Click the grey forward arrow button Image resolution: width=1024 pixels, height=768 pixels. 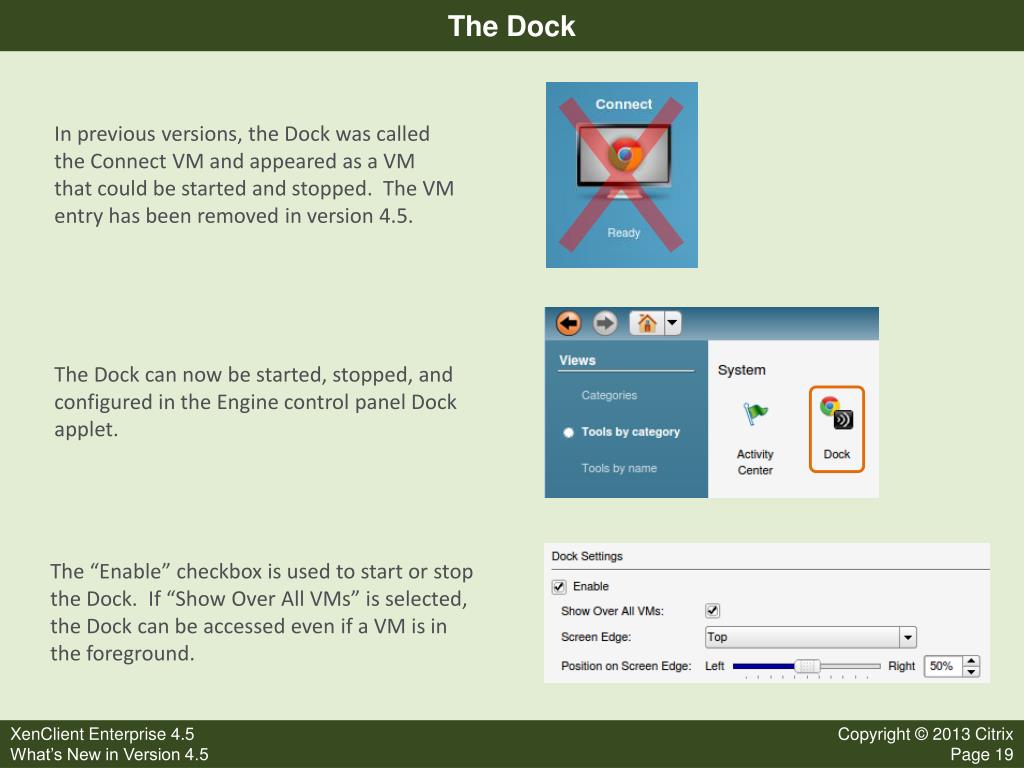point(605,323)
